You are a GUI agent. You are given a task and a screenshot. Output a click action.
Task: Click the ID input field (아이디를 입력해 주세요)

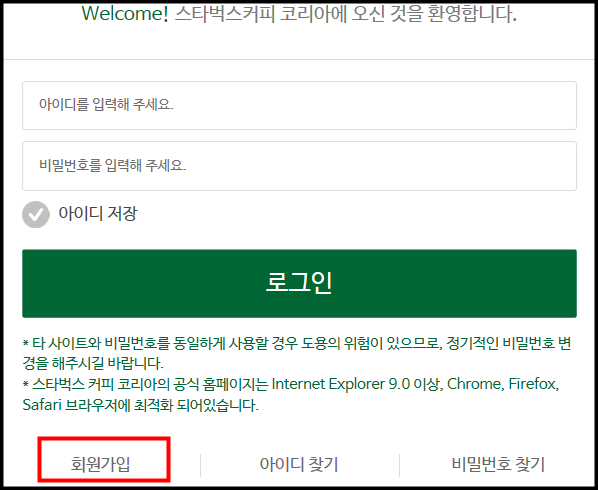[x=299, y=105]
